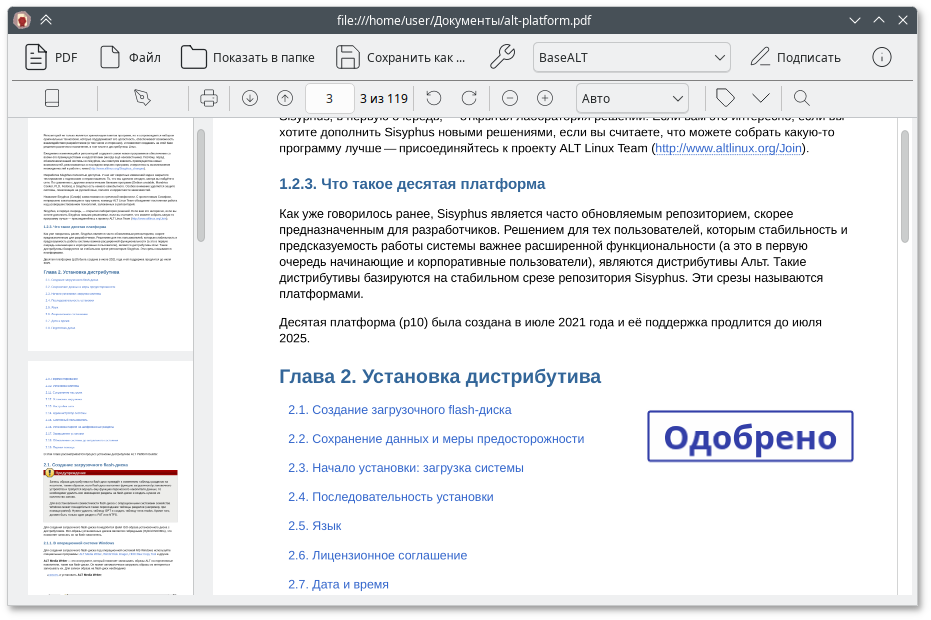
Task: Open the «Файл» menu
Action: click(133, 57)
